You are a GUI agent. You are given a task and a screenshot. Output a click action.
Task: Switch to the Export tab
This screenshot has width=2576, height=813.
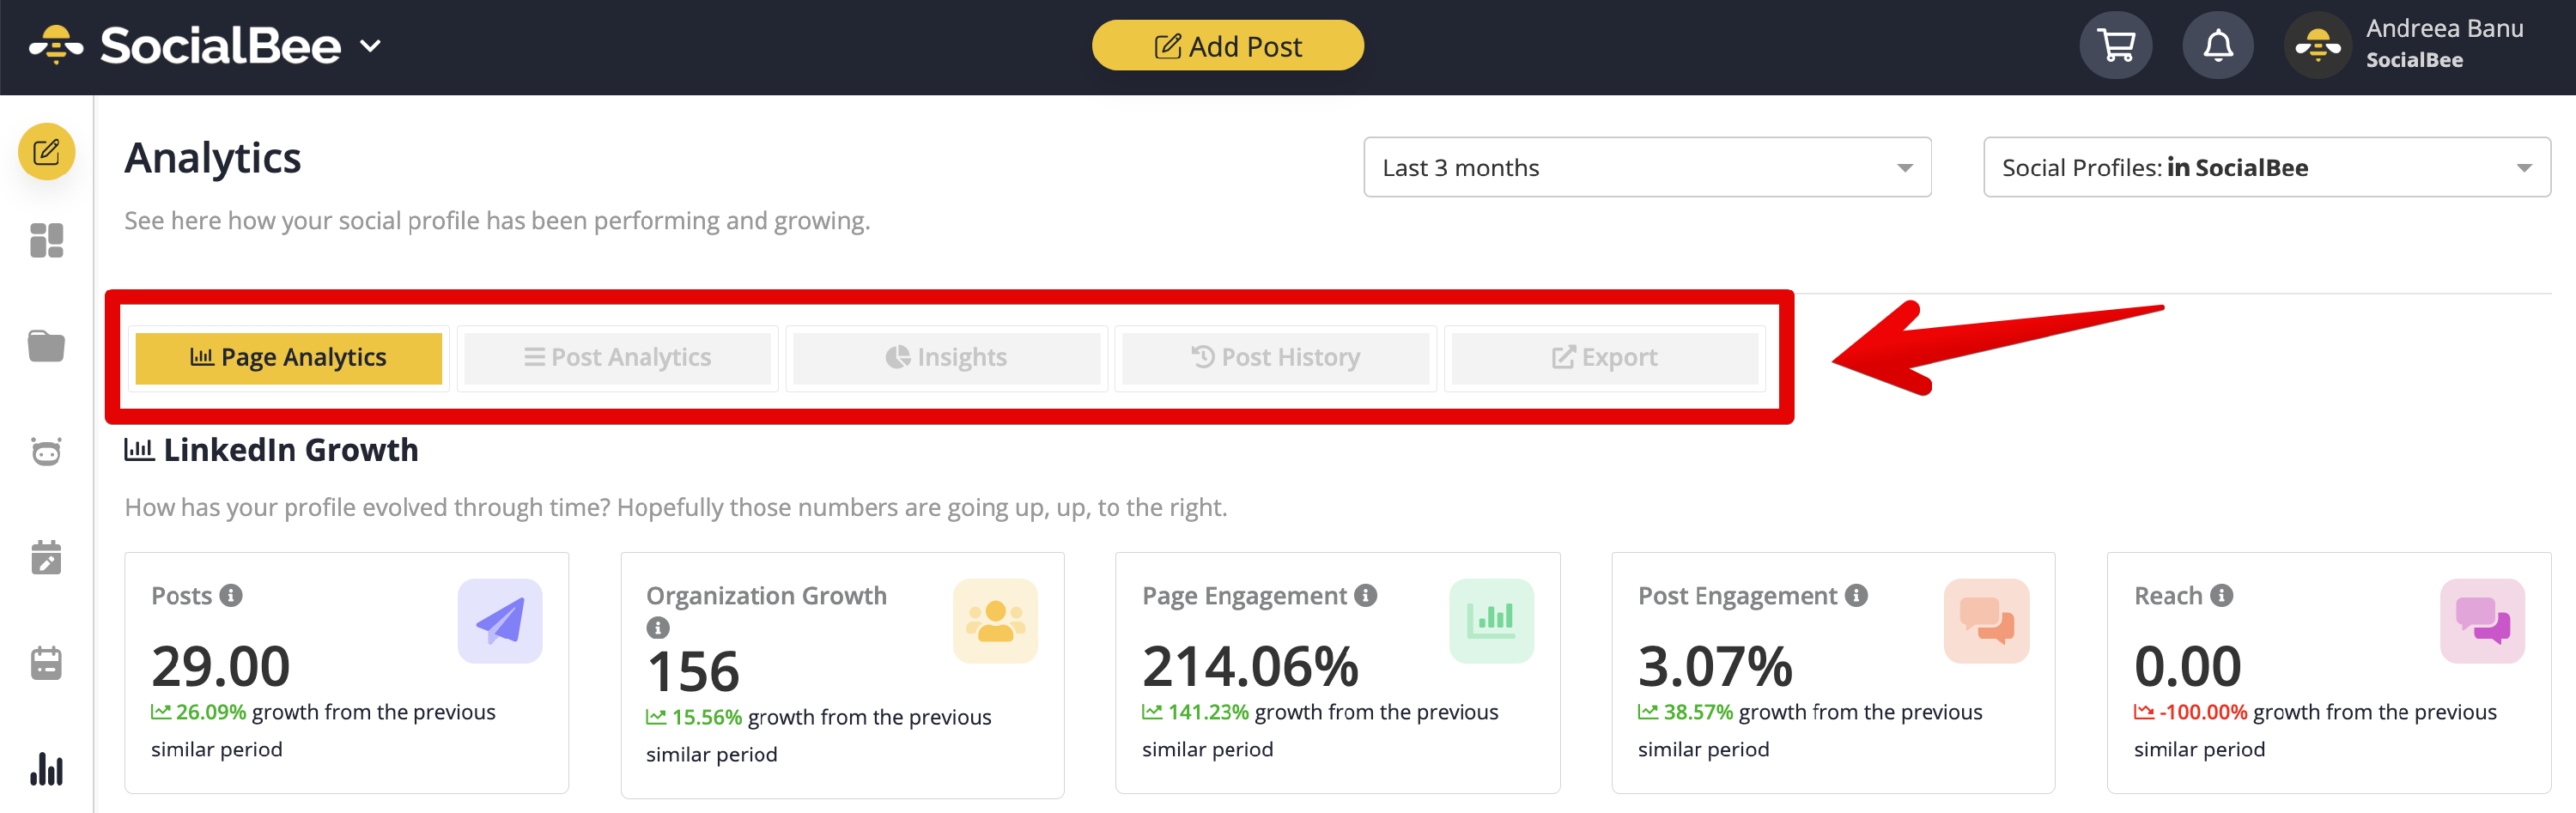click(x=1604, y=358)
